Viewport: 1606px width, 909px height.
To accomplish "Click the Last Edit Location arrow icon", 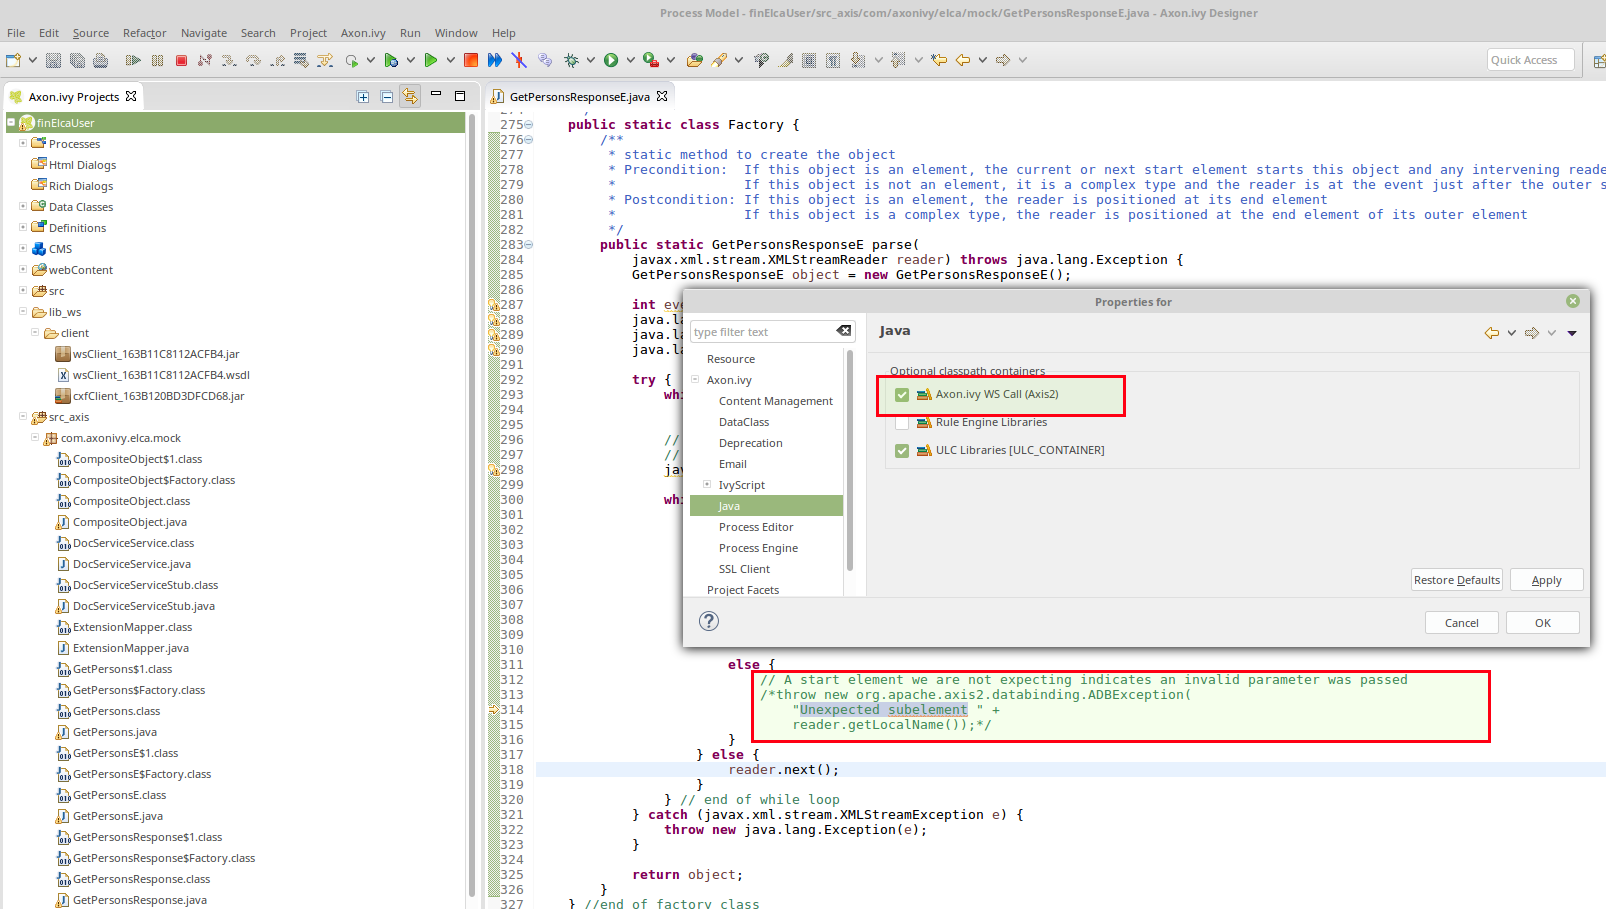I will [x=939, y=60].
